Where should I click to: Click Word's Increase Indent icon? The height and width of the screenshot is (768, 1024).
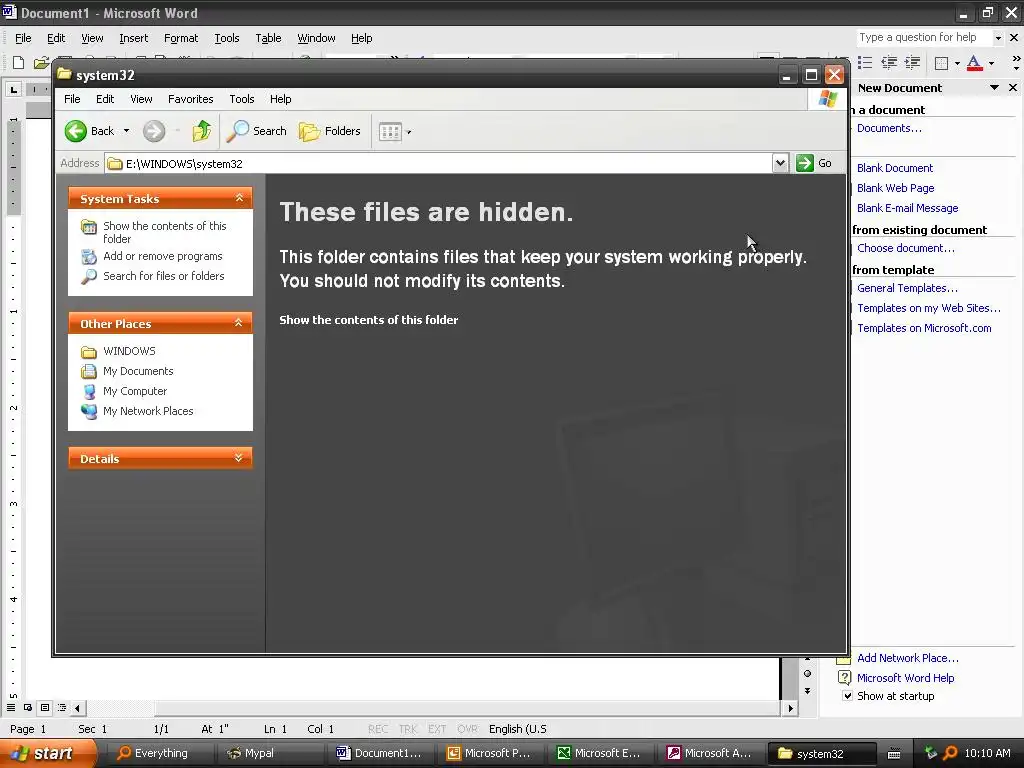pyautogui.click(x=912, y=63)
